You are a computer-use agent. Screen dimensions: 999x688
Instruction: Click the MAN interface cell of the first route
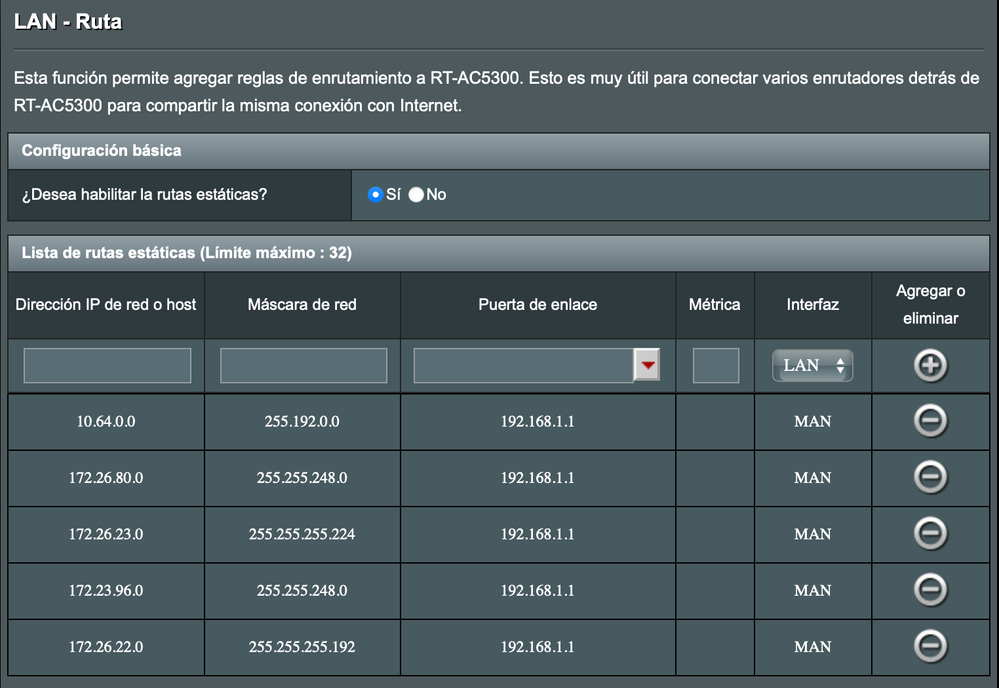[x=812, y=421]
